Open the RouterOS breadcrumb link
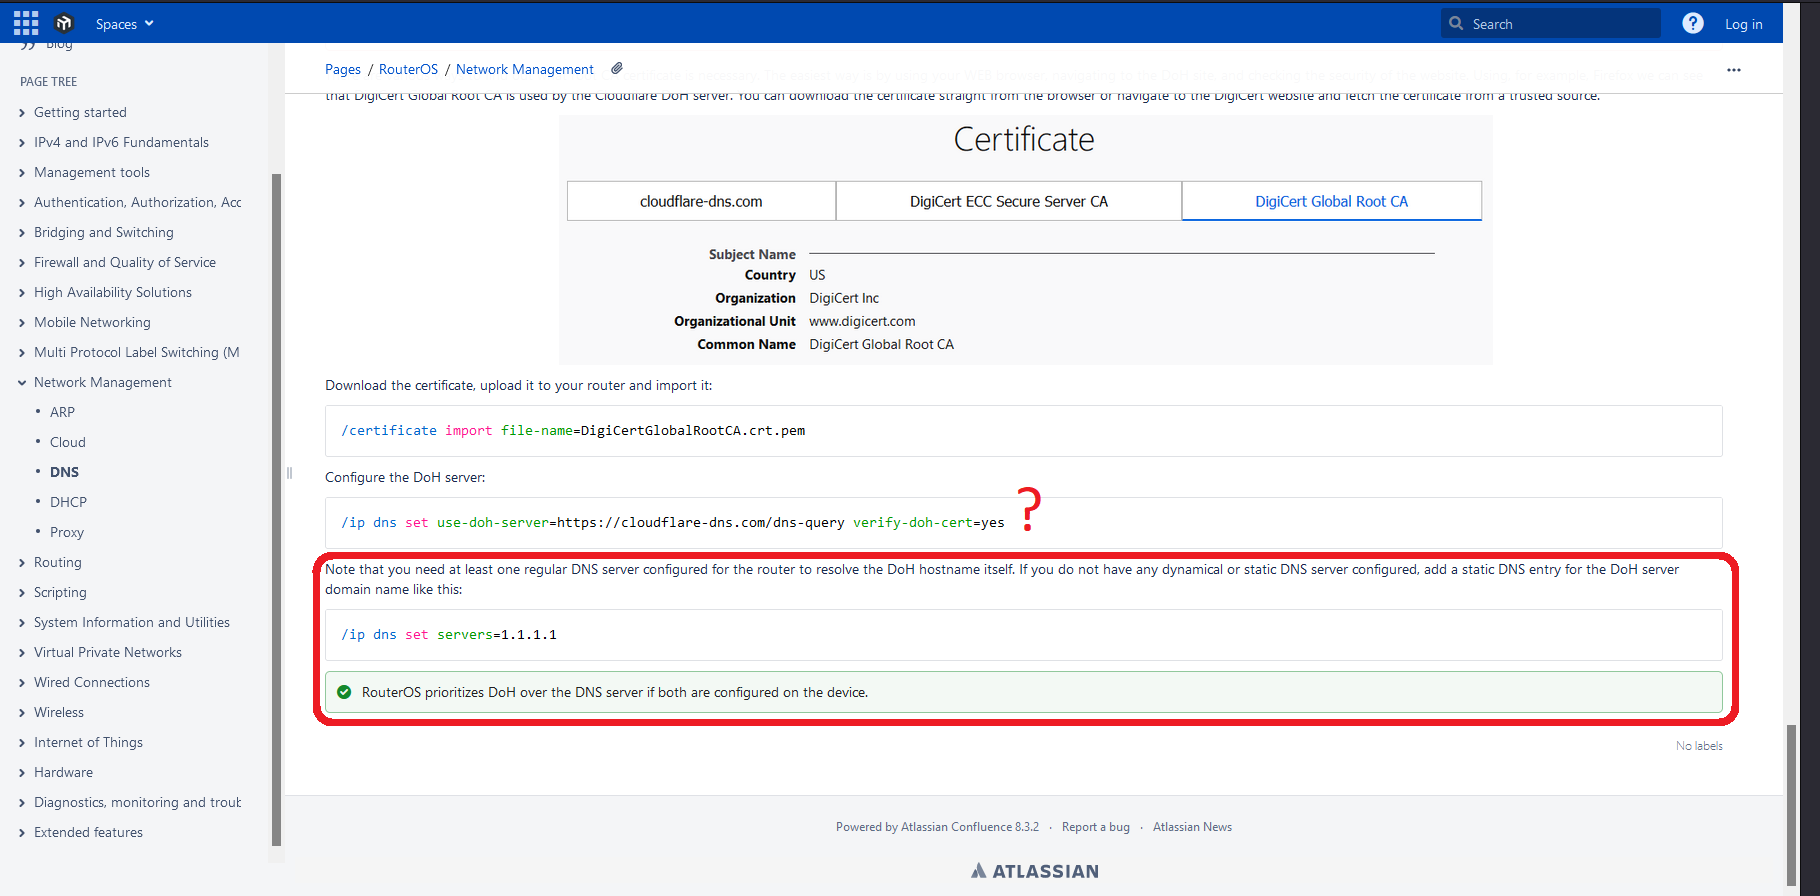Viewport: 1820px width, 896px height. 408,69
